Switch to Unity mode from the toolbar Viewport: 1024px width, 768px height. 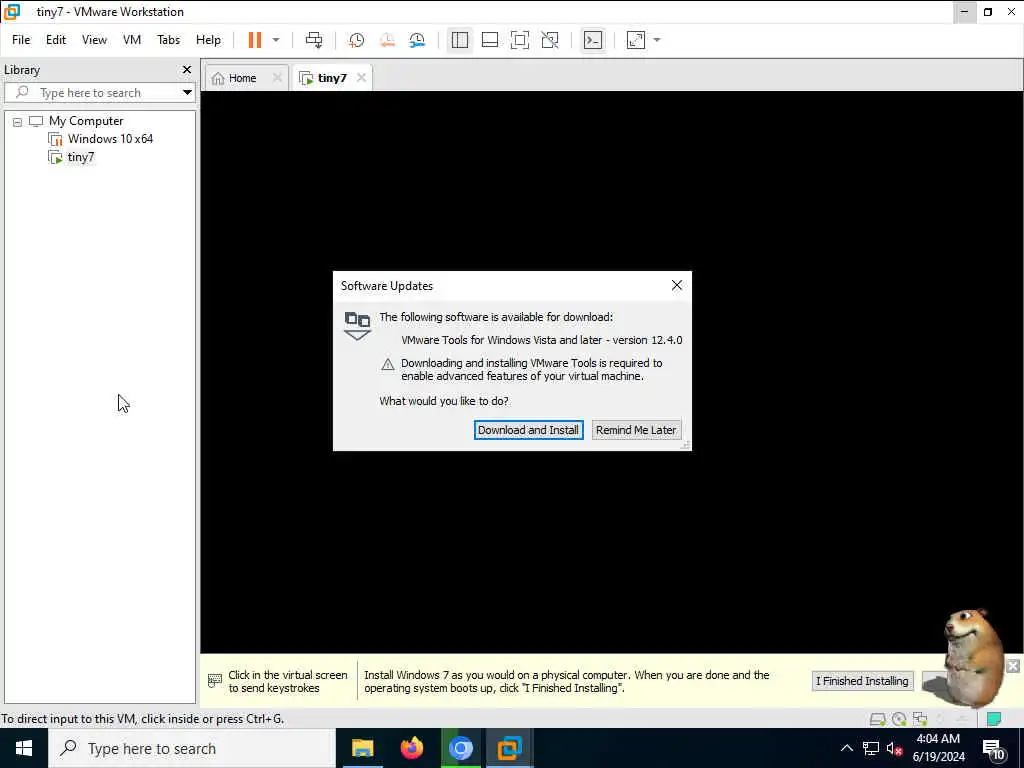click(550, 40)
